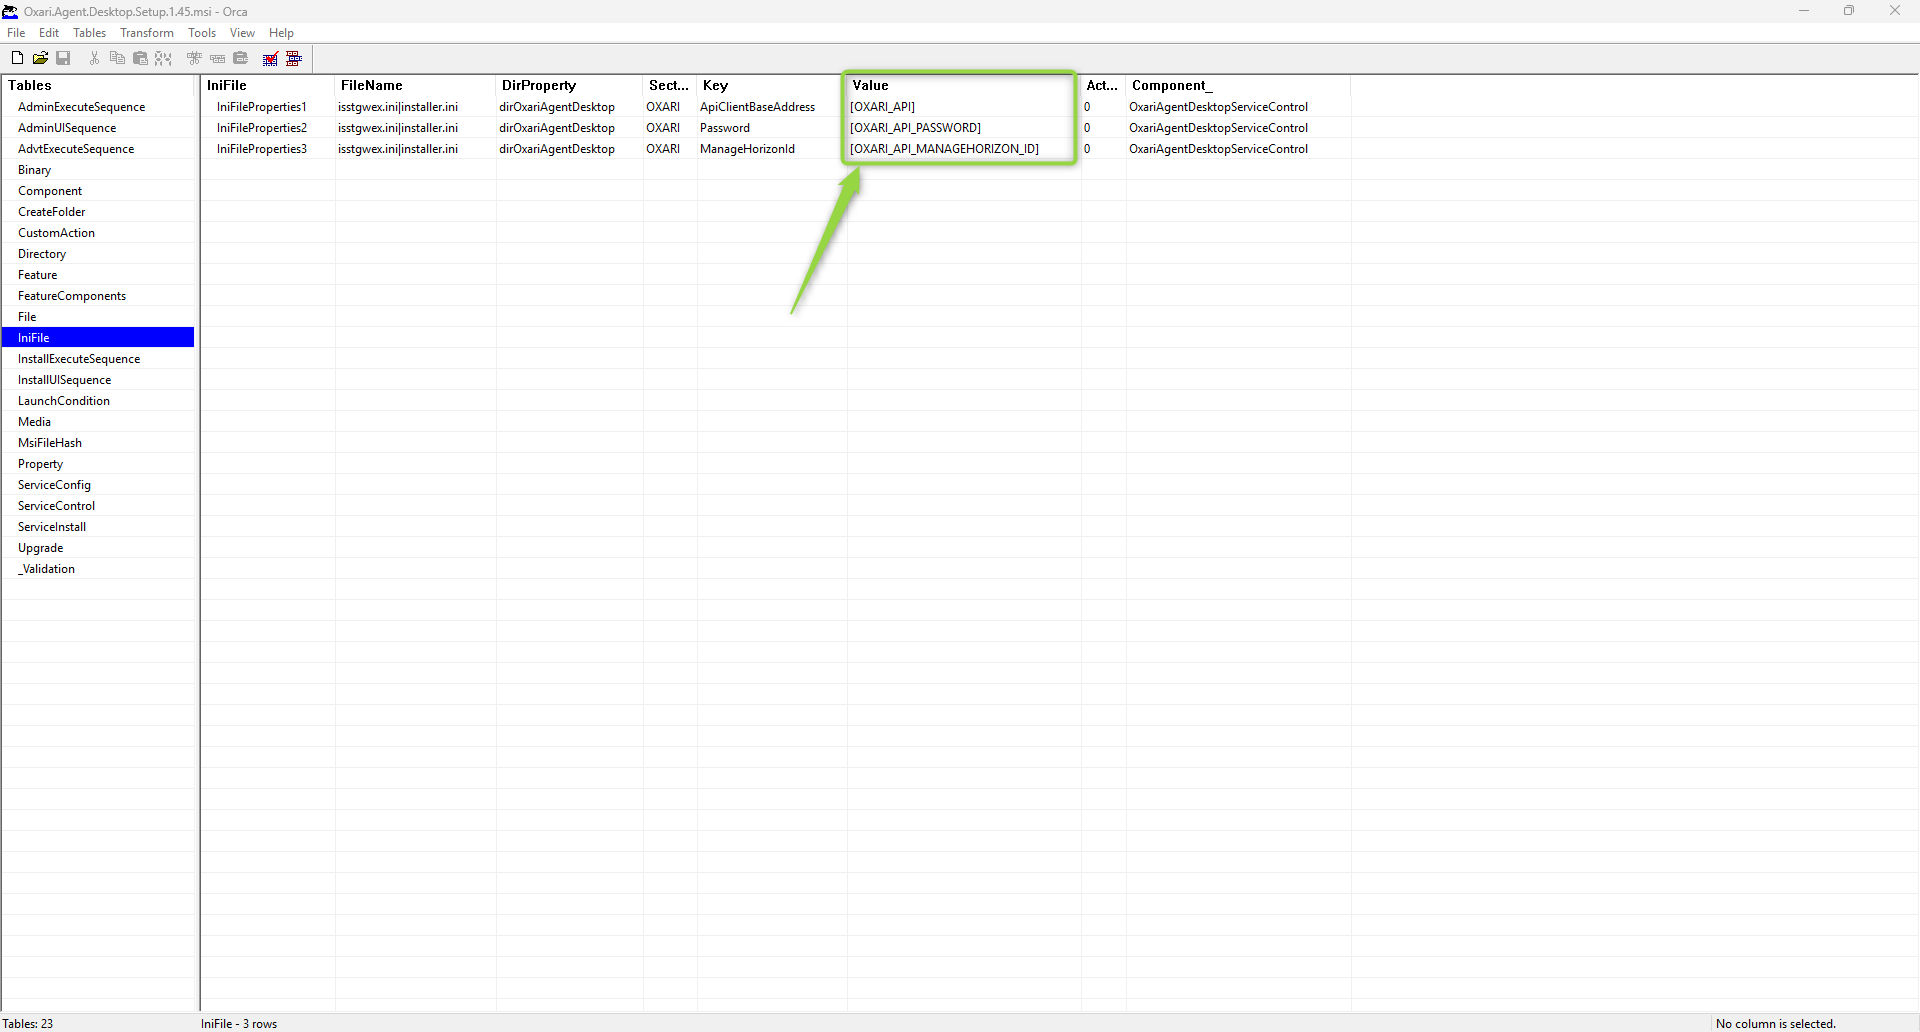Select the File table in list
1920x1032 pixels.
tap(98, 317)
